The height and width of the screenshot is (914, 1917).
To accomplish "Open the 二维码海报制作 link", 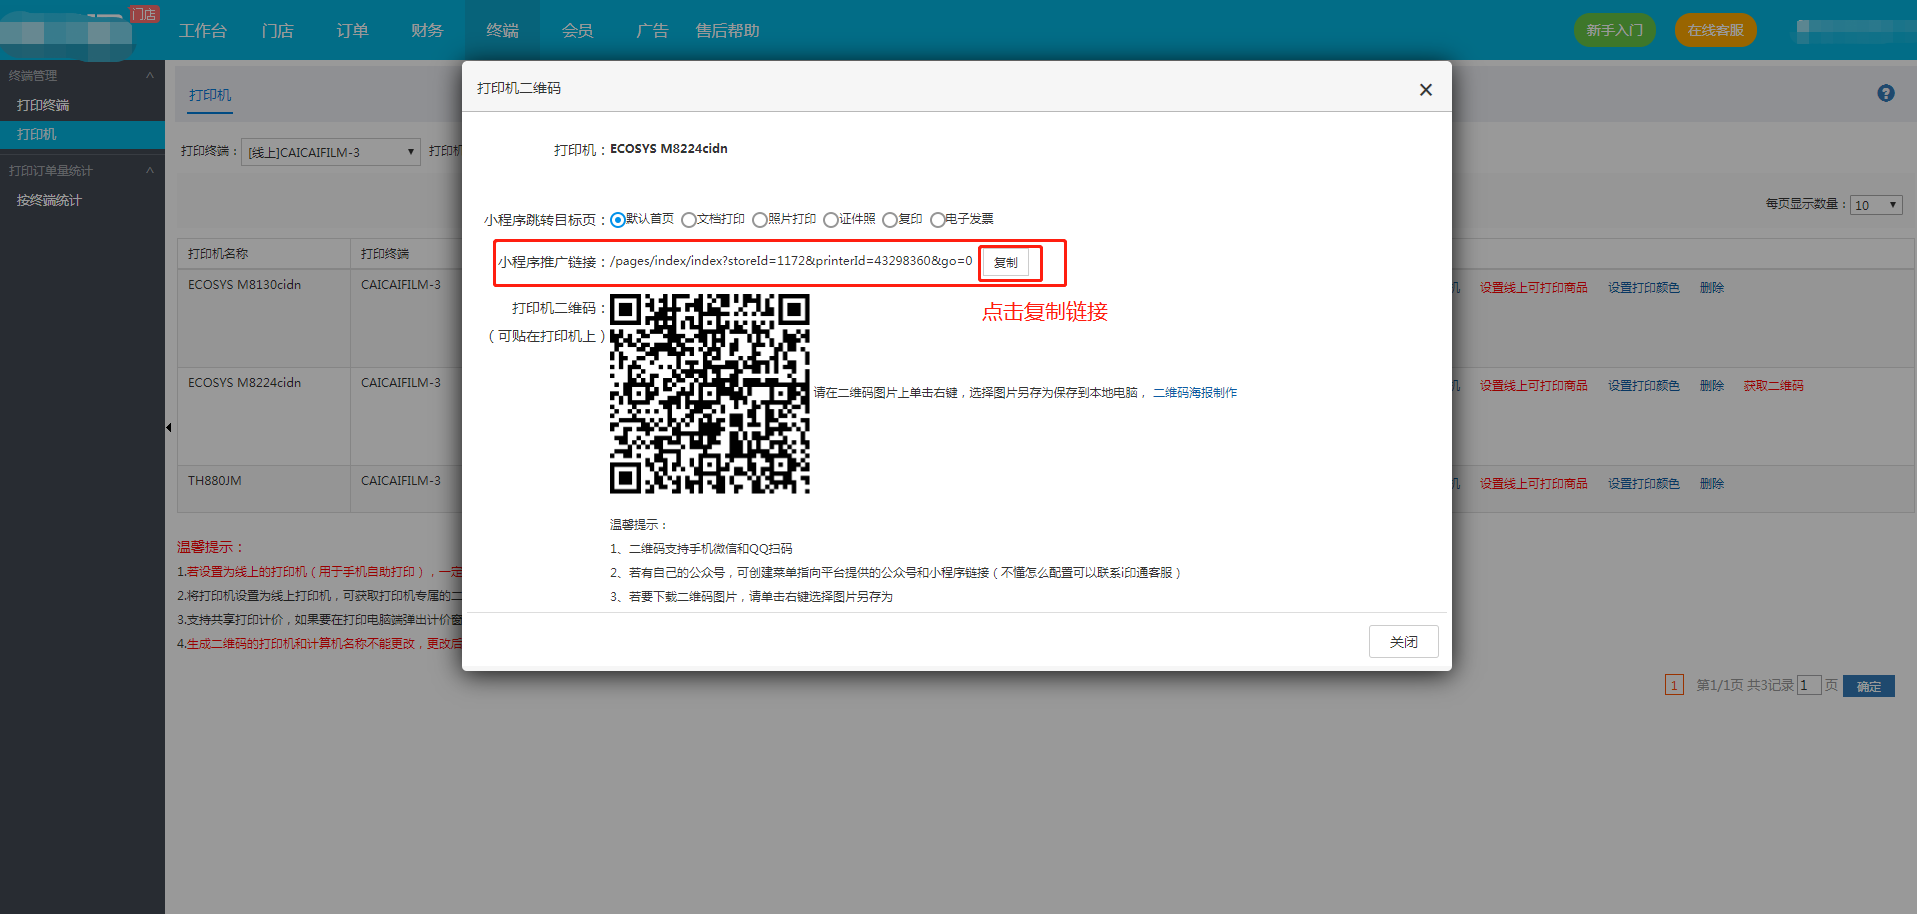I will click(x=1194, y=393).
